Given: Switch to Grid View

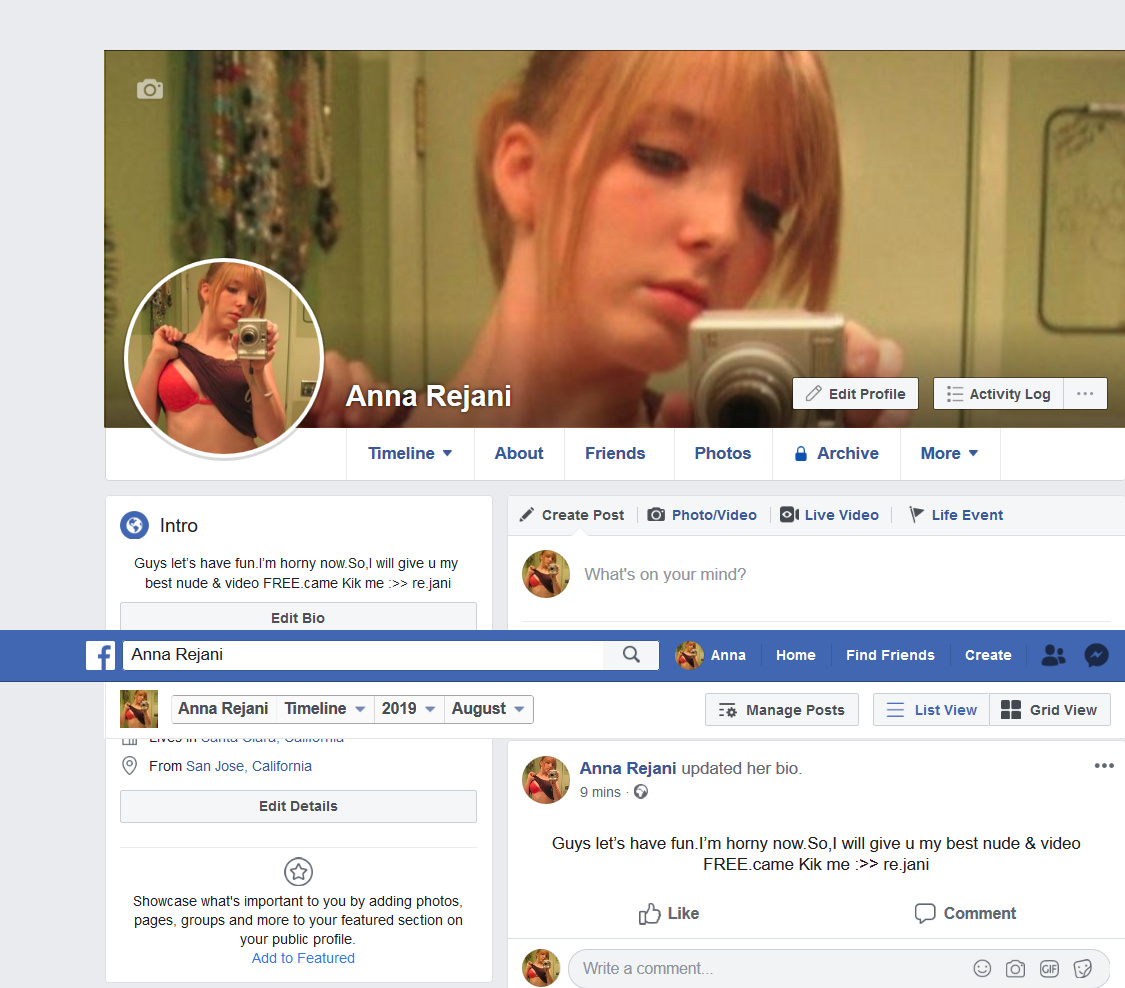Looking at the screenshot, I should click(1050, 710).
